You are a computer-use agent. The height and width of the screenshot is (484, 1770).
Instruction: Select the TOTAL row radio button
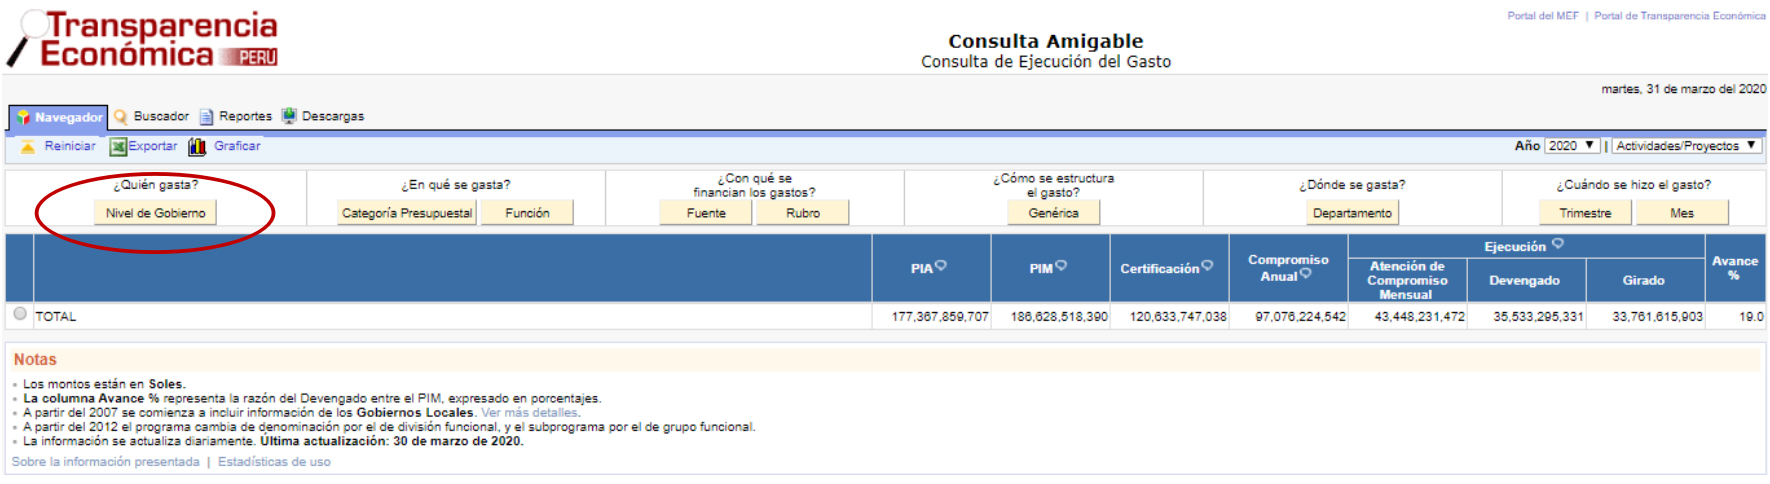20,314
